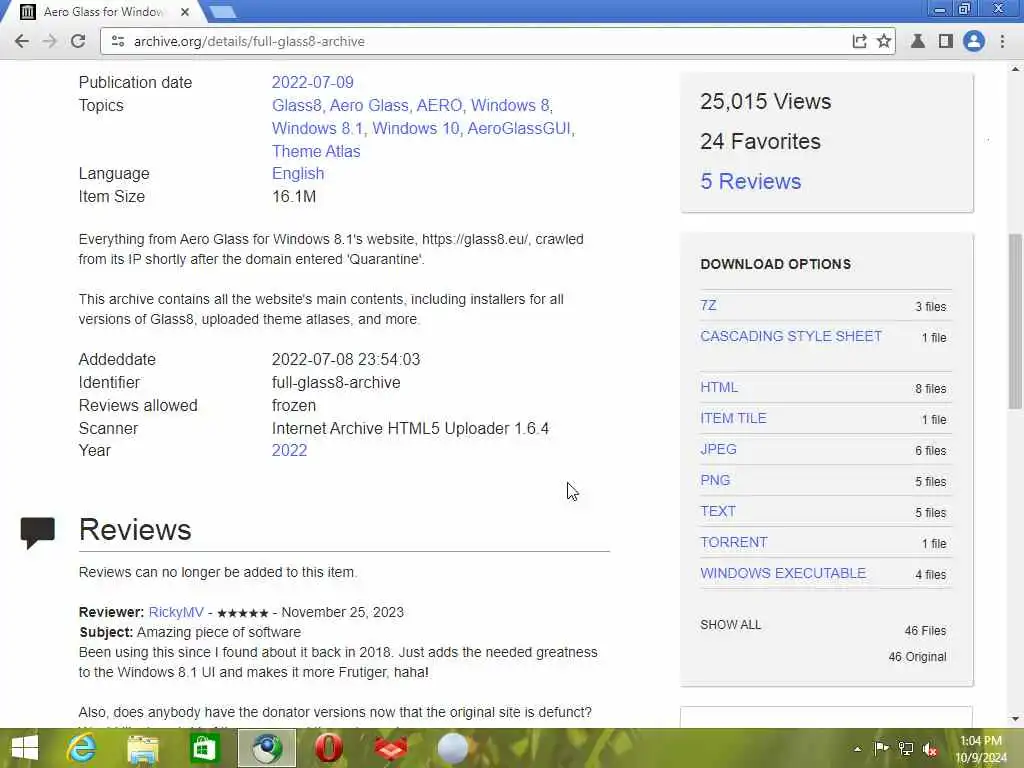Expand PNG download files
This screenshot has width=1024, height=768.
click(715, 480)
